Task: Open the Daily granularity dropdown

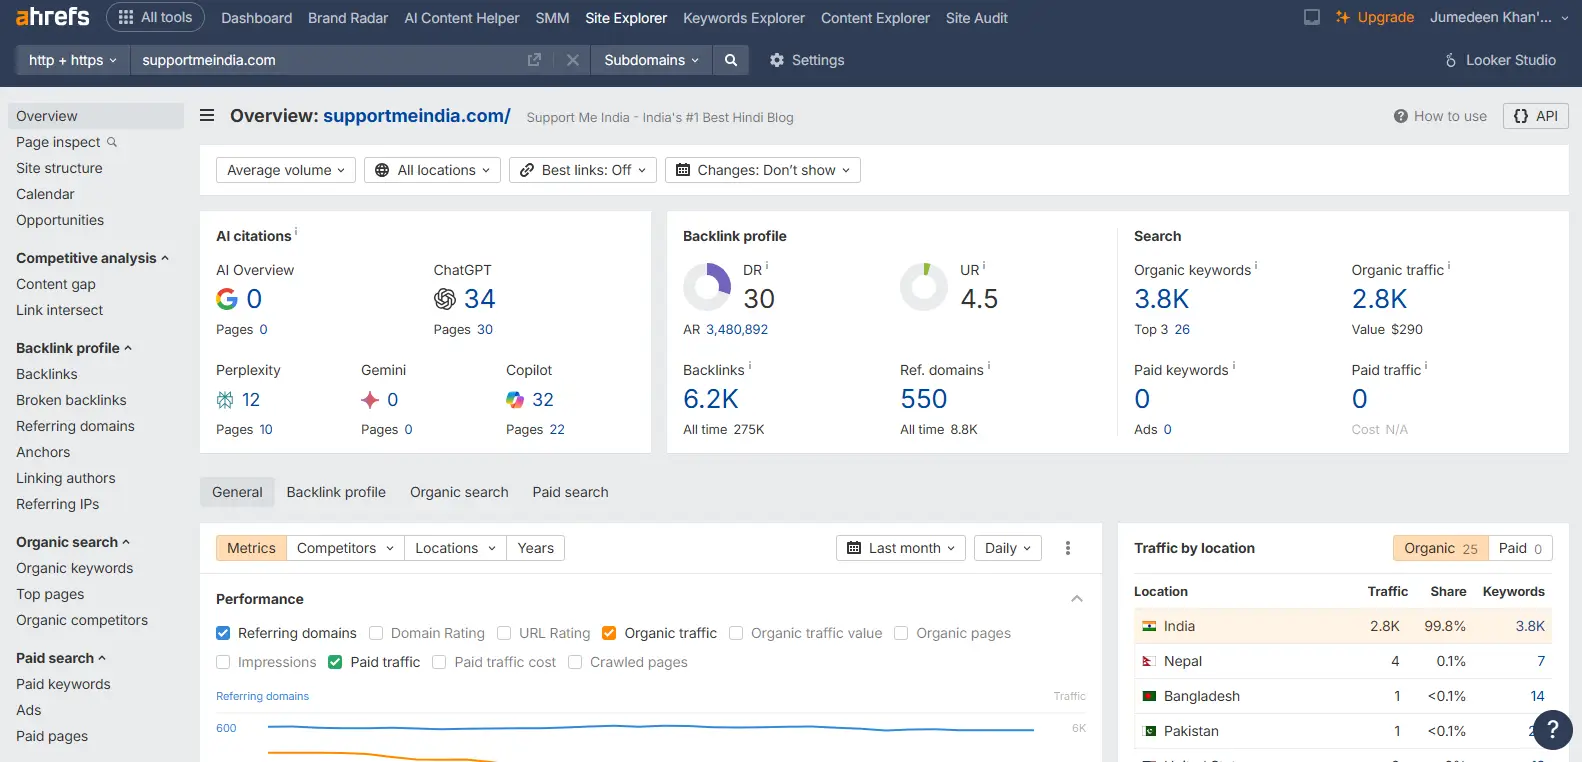Action: 1008,548
